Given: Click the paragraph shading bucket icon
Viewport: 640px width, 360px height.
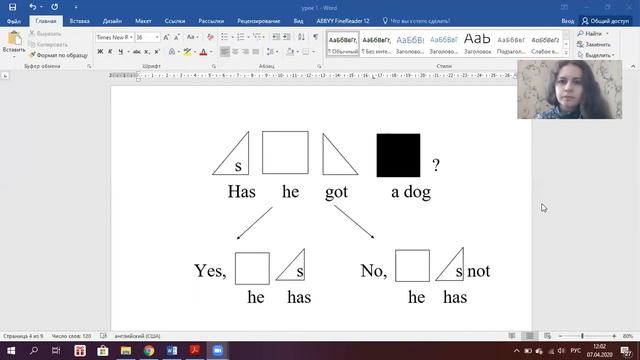Looking at the screenshot, I should (x=290, y=52).
